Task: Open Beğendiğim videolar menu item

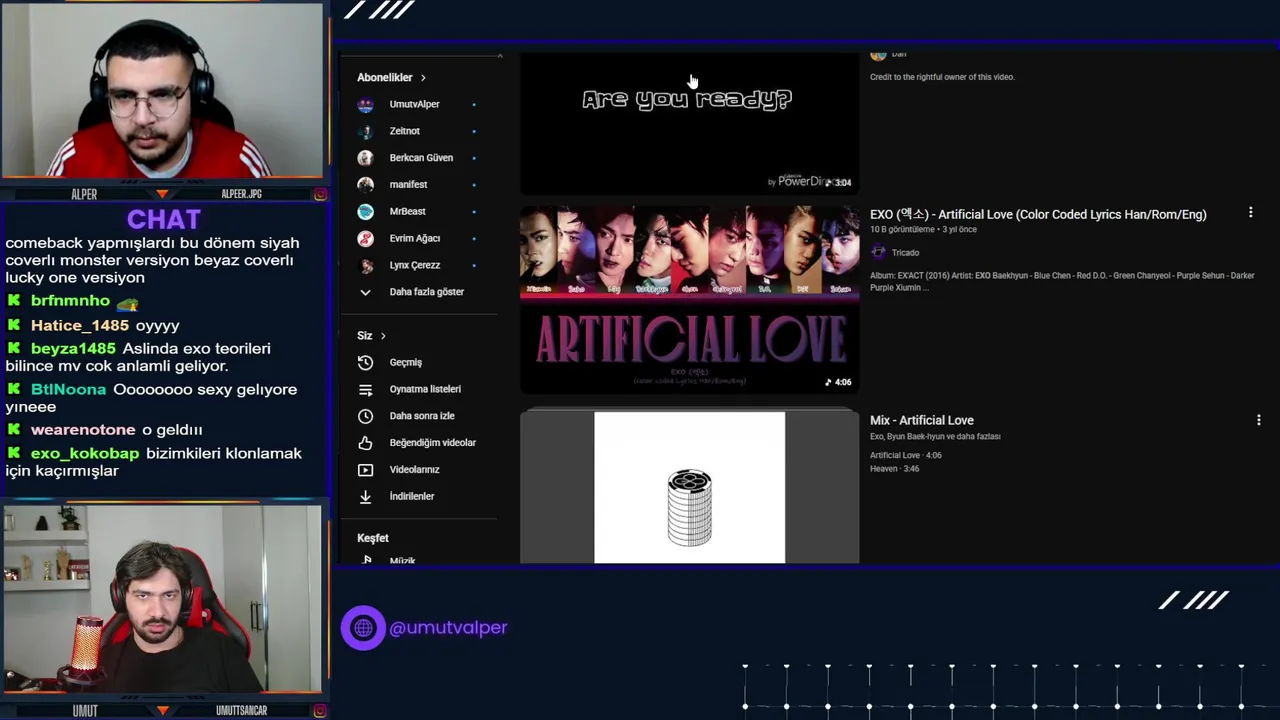Action: click(433, 442)
